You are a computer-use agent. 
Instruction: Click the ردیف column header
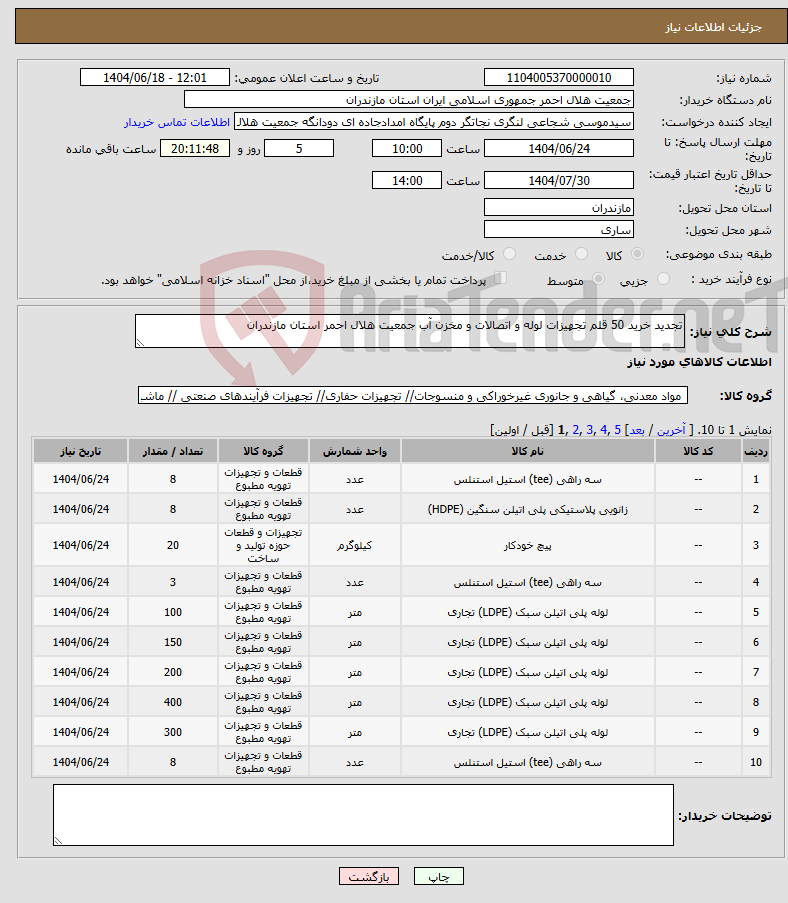click(x=756, y=451)
